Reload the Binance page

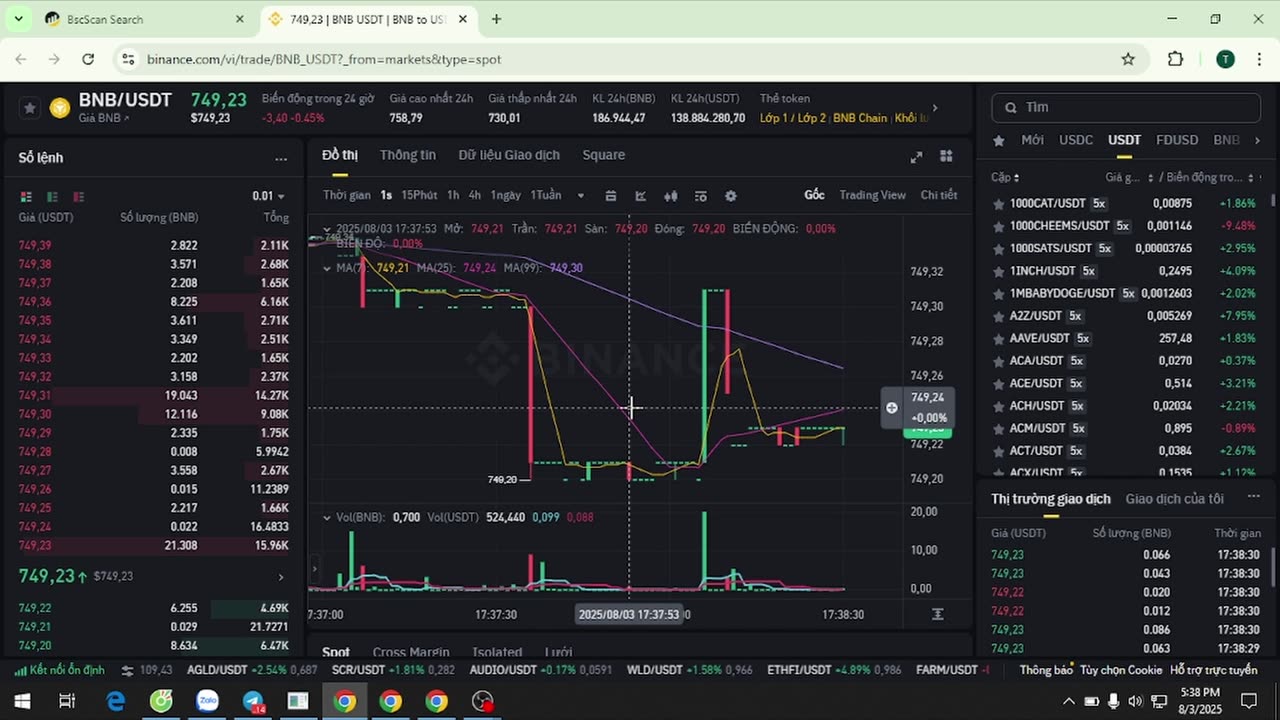point(88,59)
